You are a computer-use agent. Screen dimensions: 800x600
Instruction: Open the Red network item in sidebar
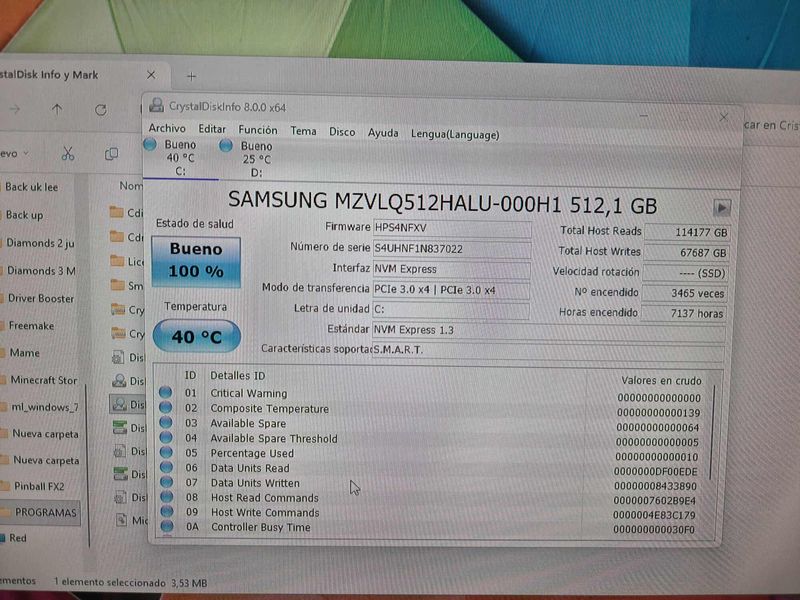tap(18, 538)
